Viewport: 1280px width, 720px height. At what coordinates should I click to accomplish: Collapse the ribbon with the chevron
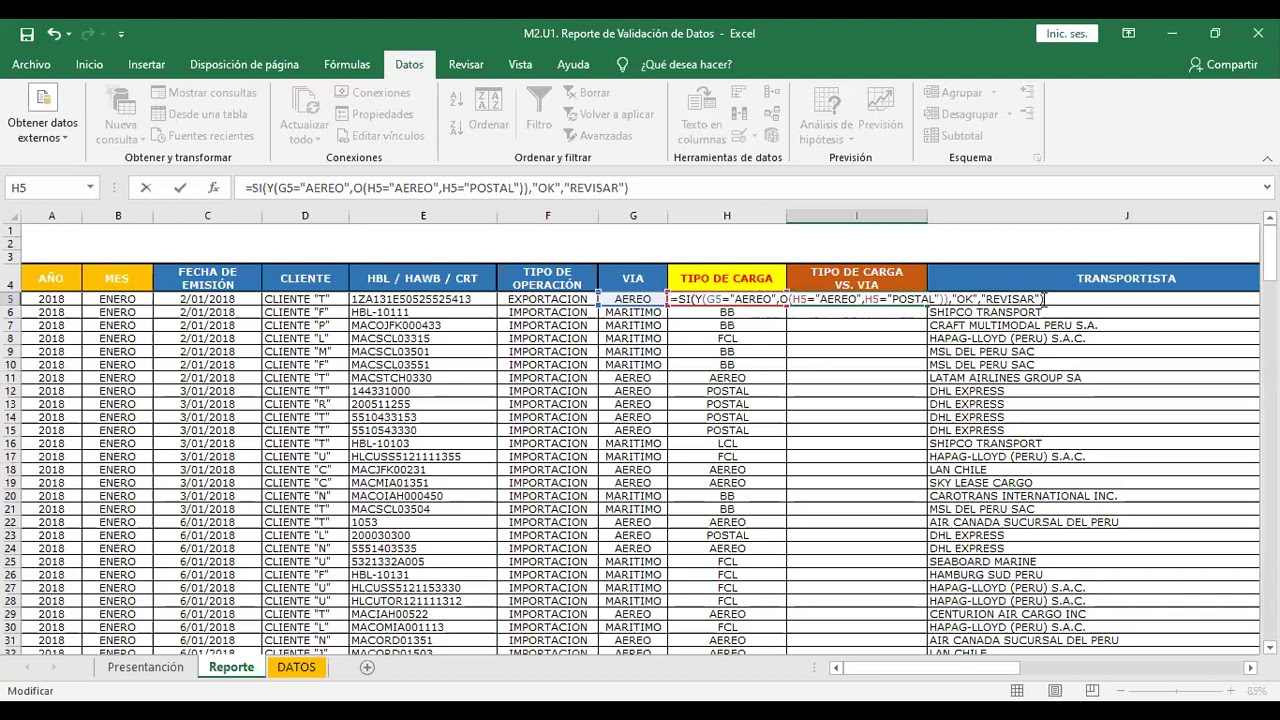[x=1267, y=158]
